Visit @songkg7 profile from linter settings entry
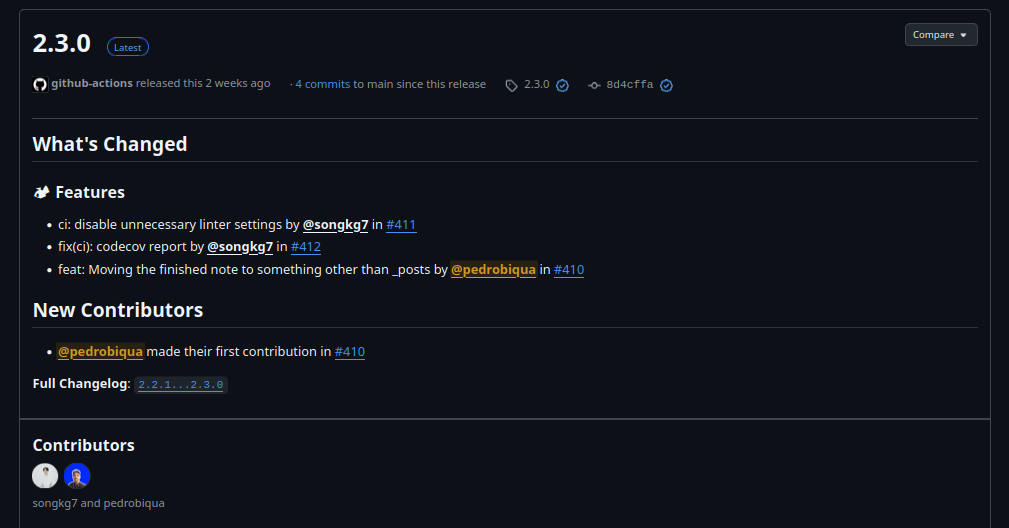The width and height of the screenshot is (1009, 528). pos(336,225)
